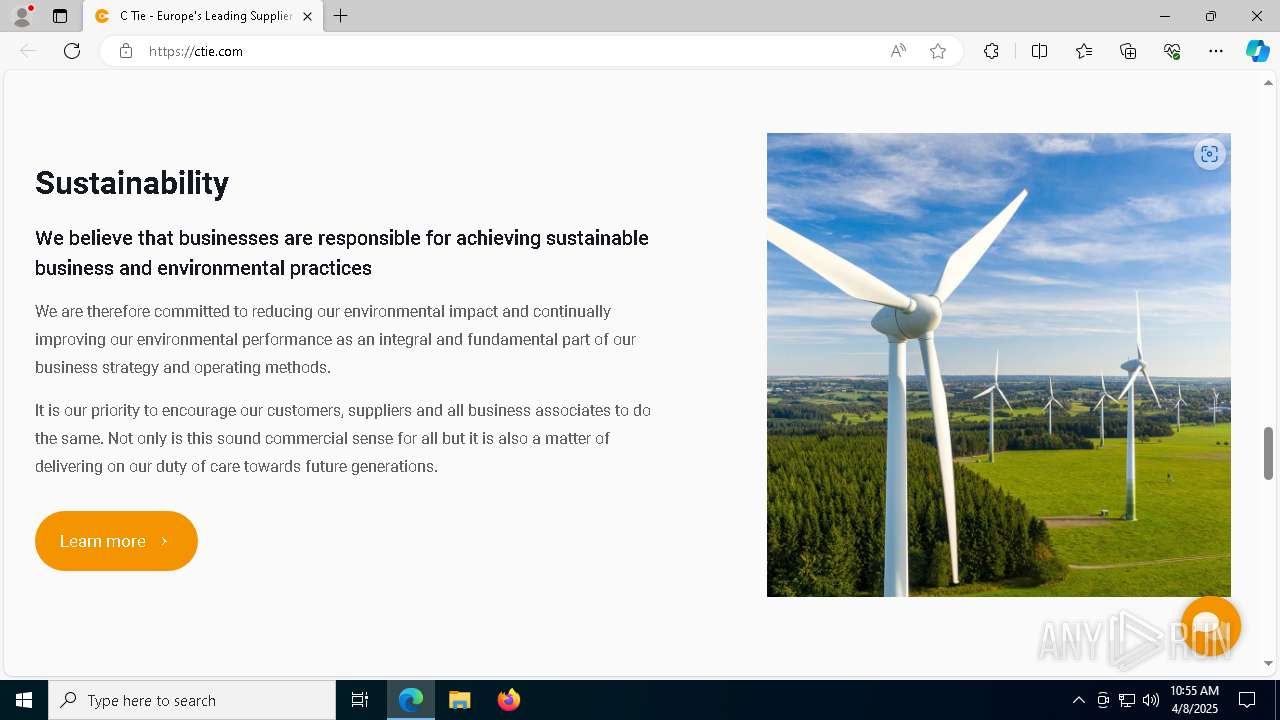Viewport: 1280px width, 720px height.
Task: Open the notification center icon
Action: click(x=1247, y=700)
